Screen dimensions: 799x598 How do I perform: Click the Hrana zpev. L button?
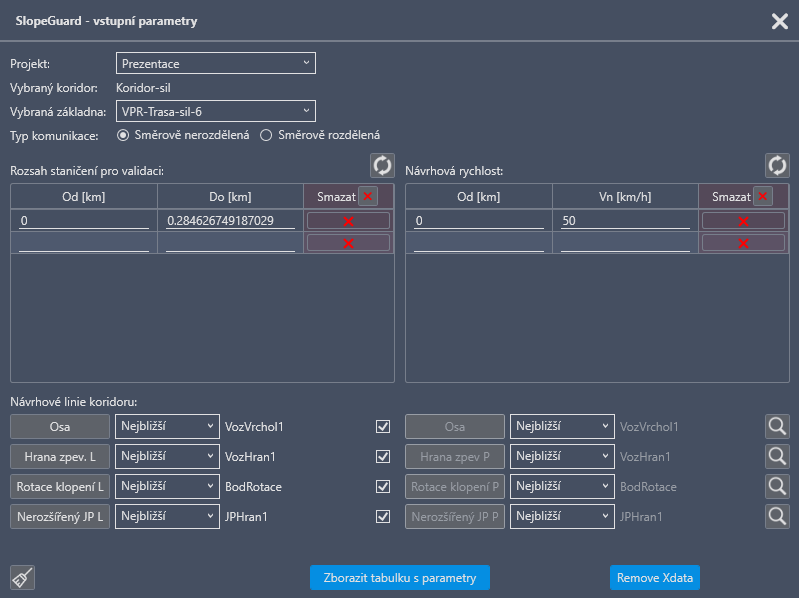click(x=60, y=457)
